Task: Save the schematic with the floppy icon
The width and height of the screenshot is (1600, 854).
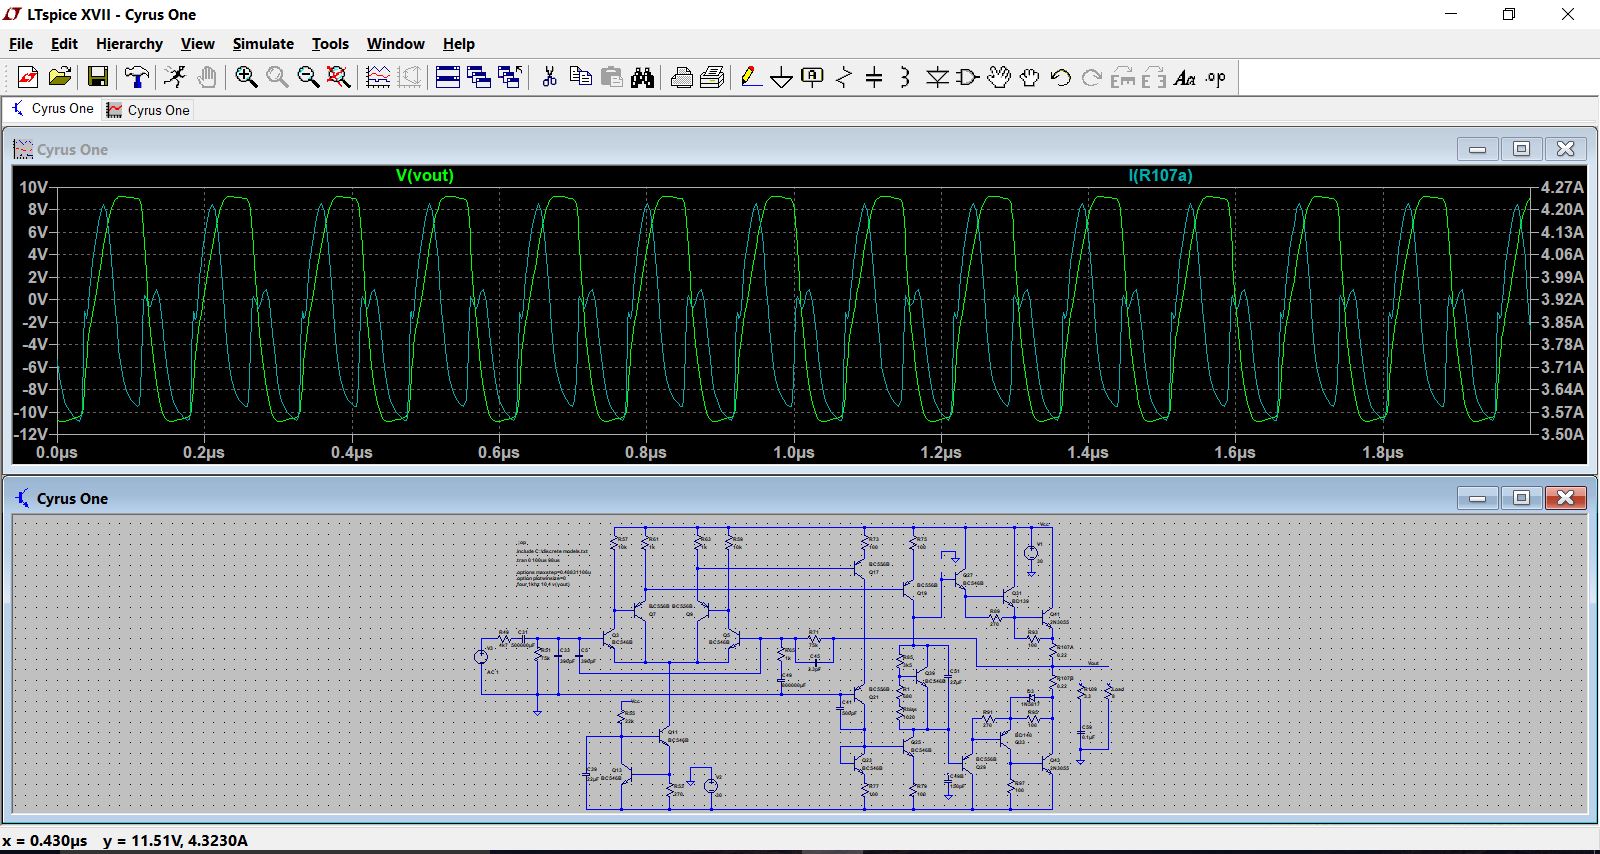Action: pyautogui.click(x=98, y=77)
